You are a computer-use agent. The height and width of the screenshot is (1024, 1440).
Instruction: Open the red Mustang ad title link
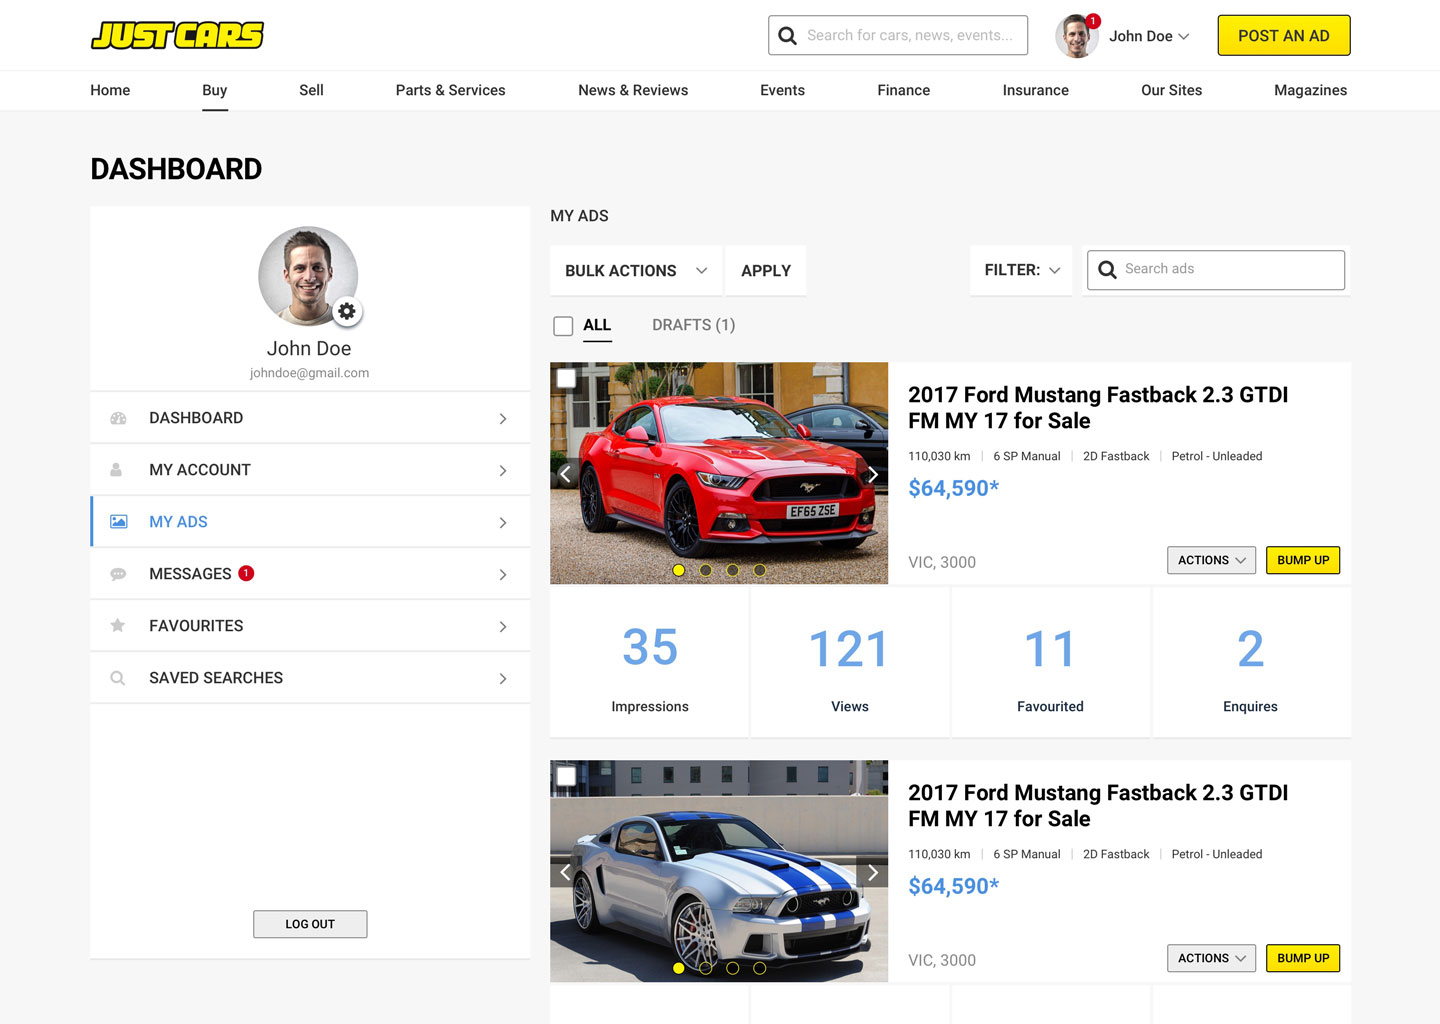[1098, 408]
